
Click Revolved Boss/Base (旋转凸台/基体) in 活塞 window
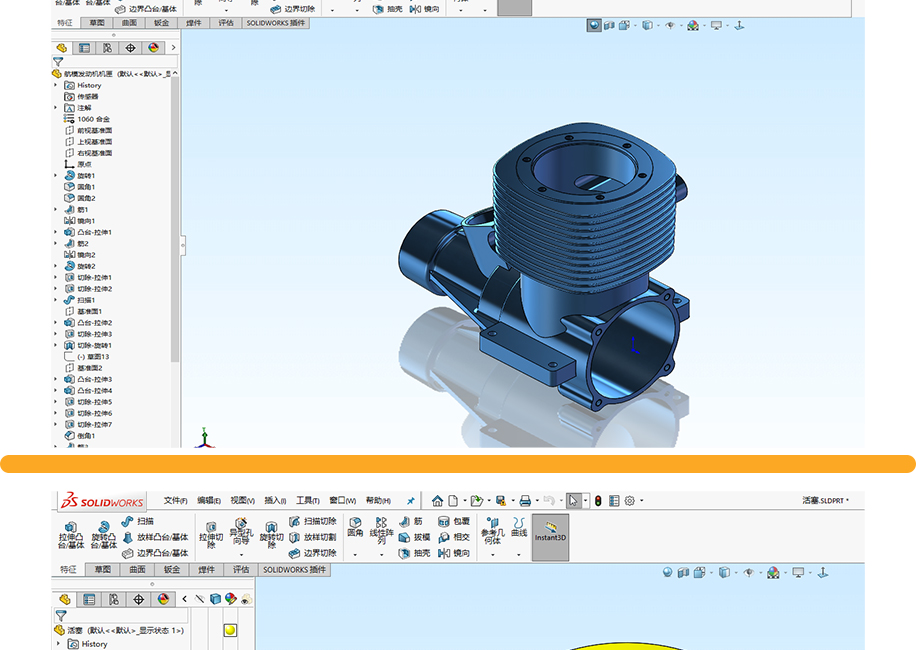click(x=103, y=534)
